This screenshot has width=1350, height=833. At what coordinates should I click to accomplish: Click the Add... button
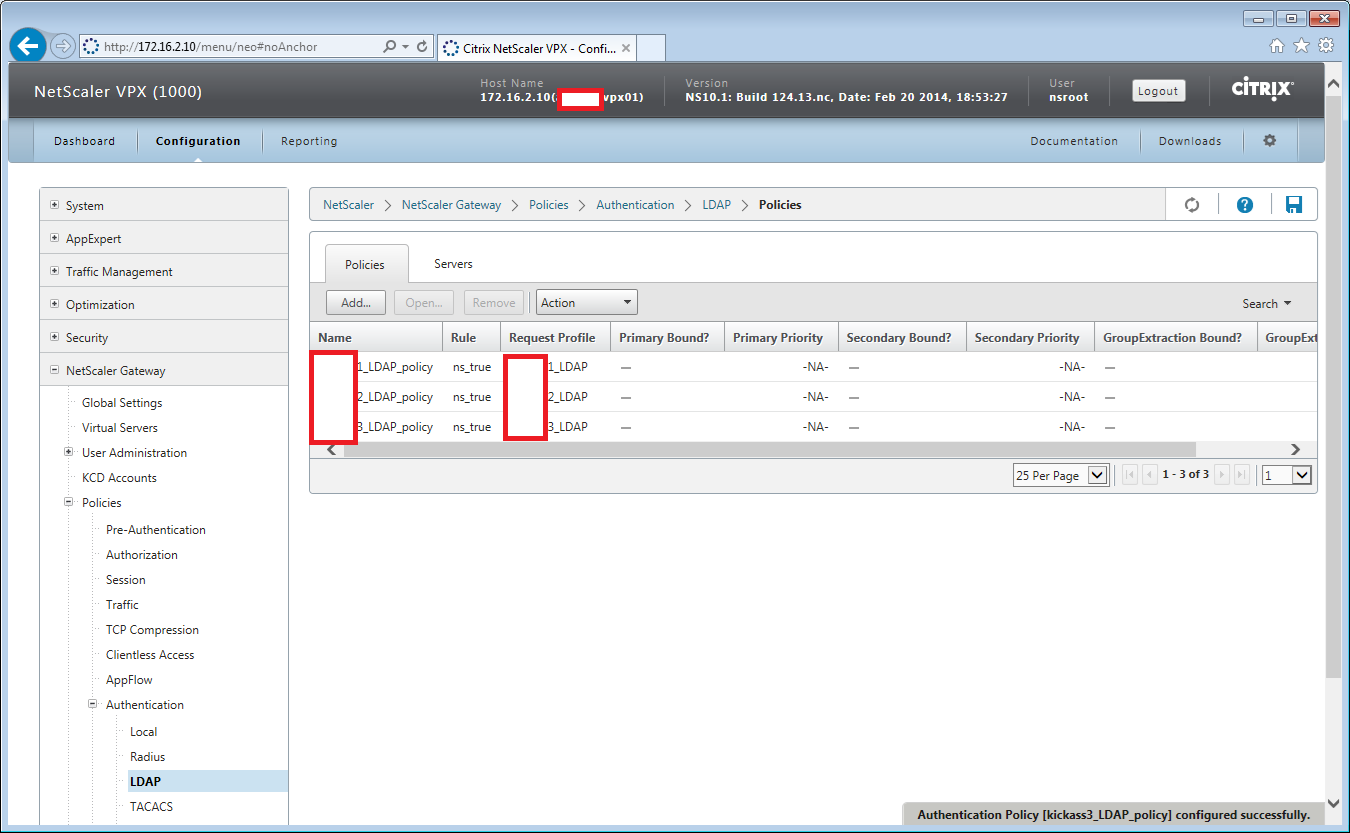356,303
